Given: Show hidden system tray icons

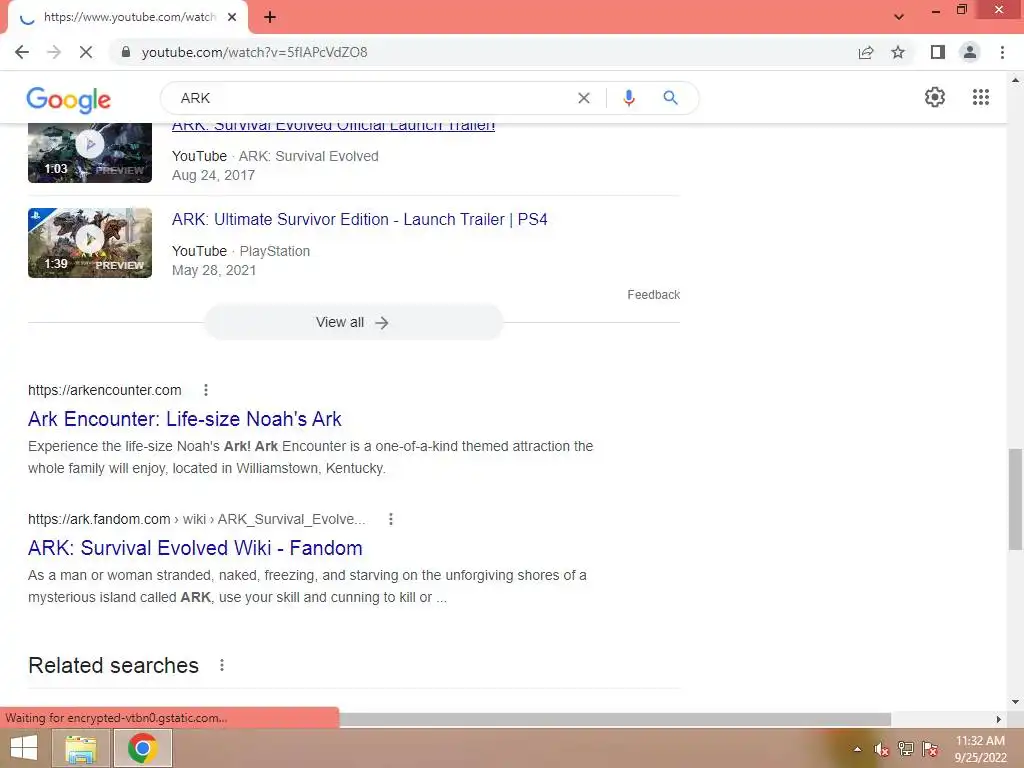Looking at the screenshot, I should point(857,749).
